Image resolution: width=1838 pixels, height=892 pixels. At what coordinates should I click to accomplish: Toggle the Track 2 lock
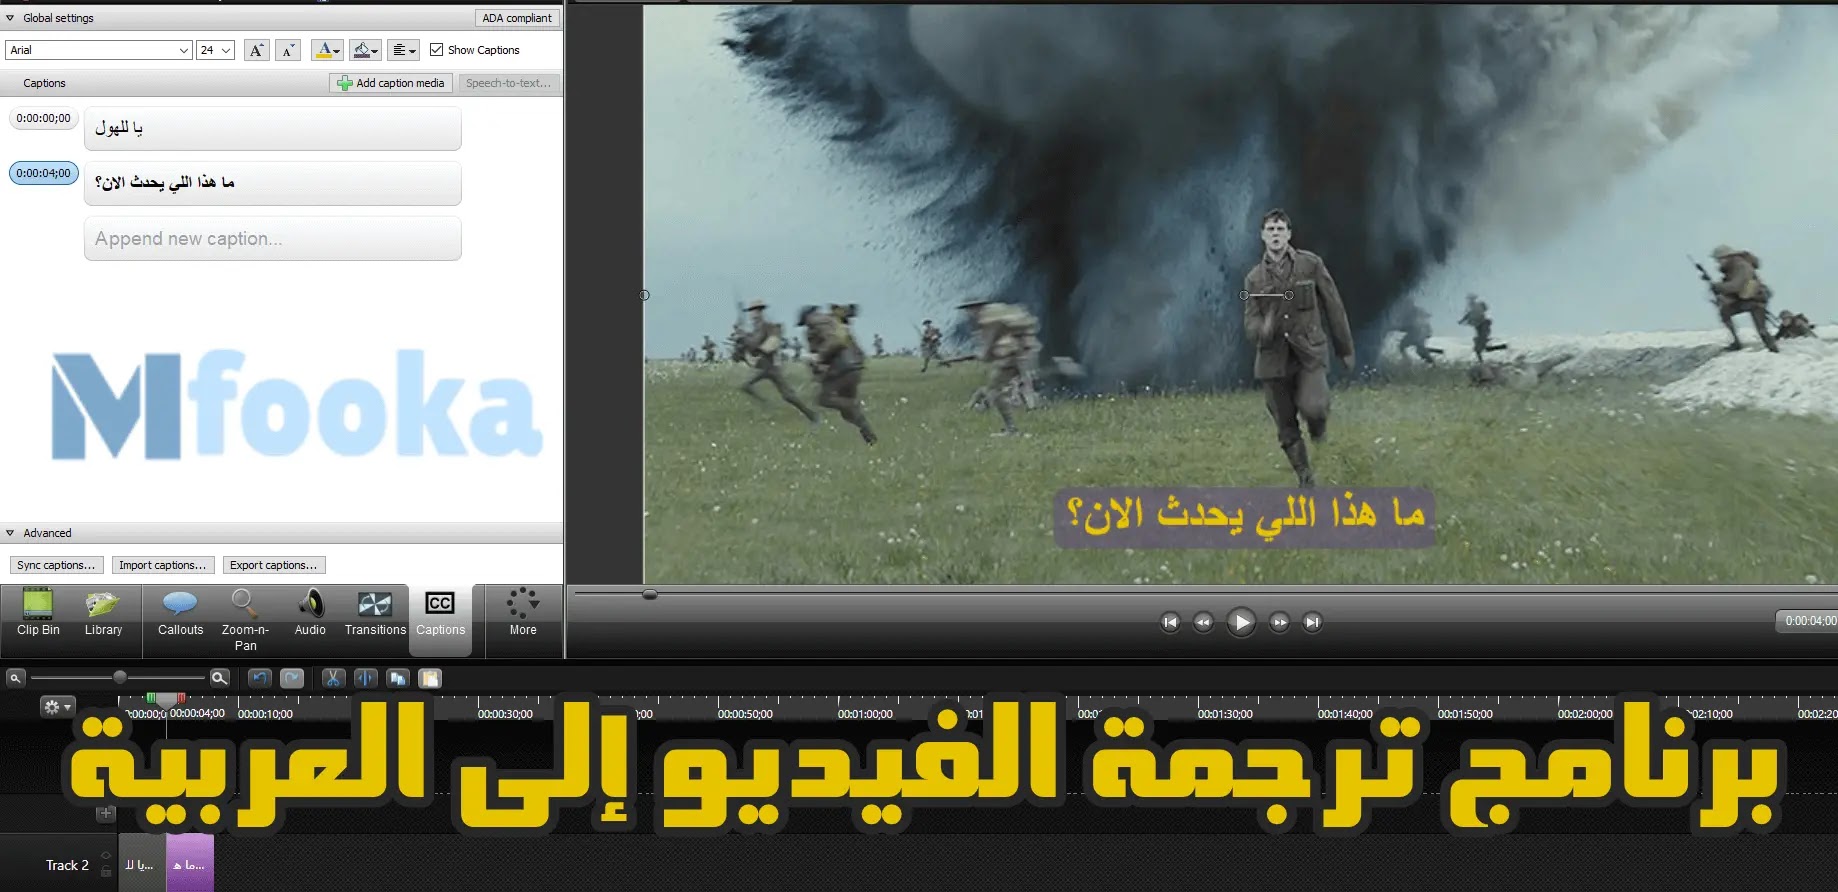click(106, 871)
